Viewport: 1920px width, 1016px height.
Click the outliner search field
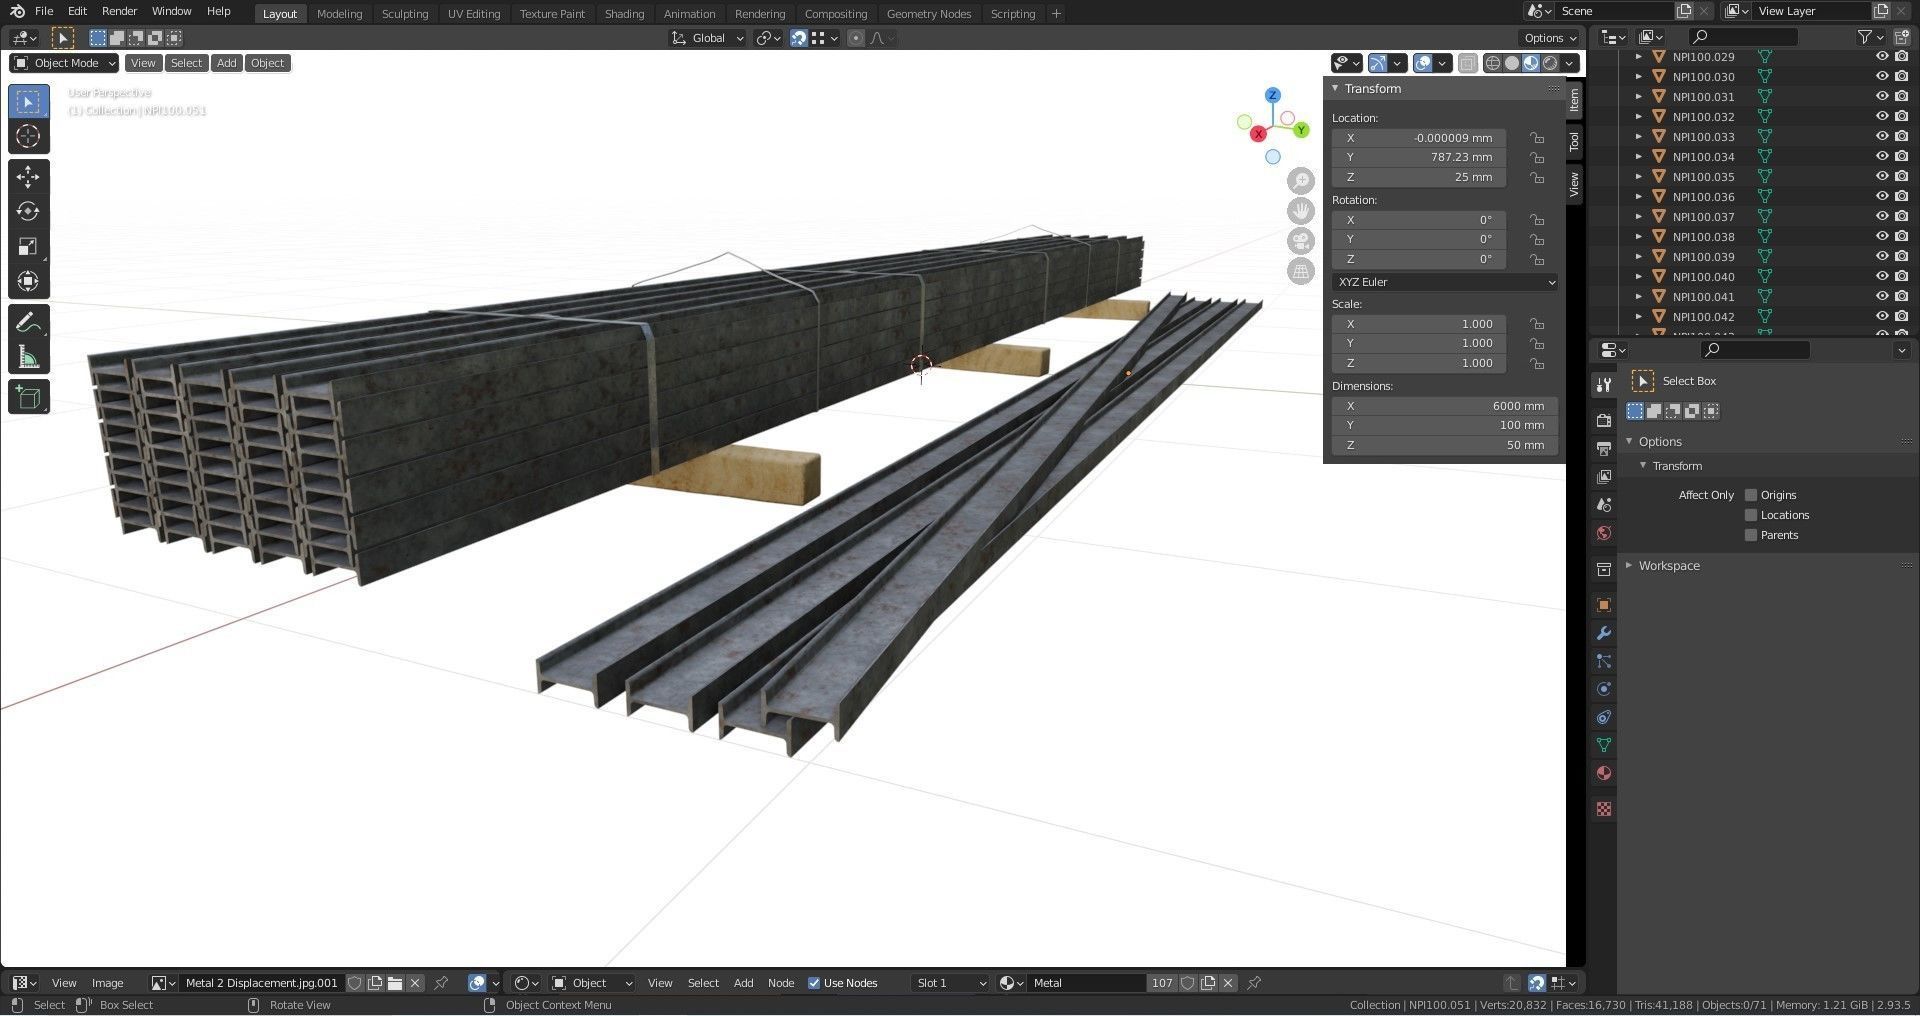(x=1742, y=37)
